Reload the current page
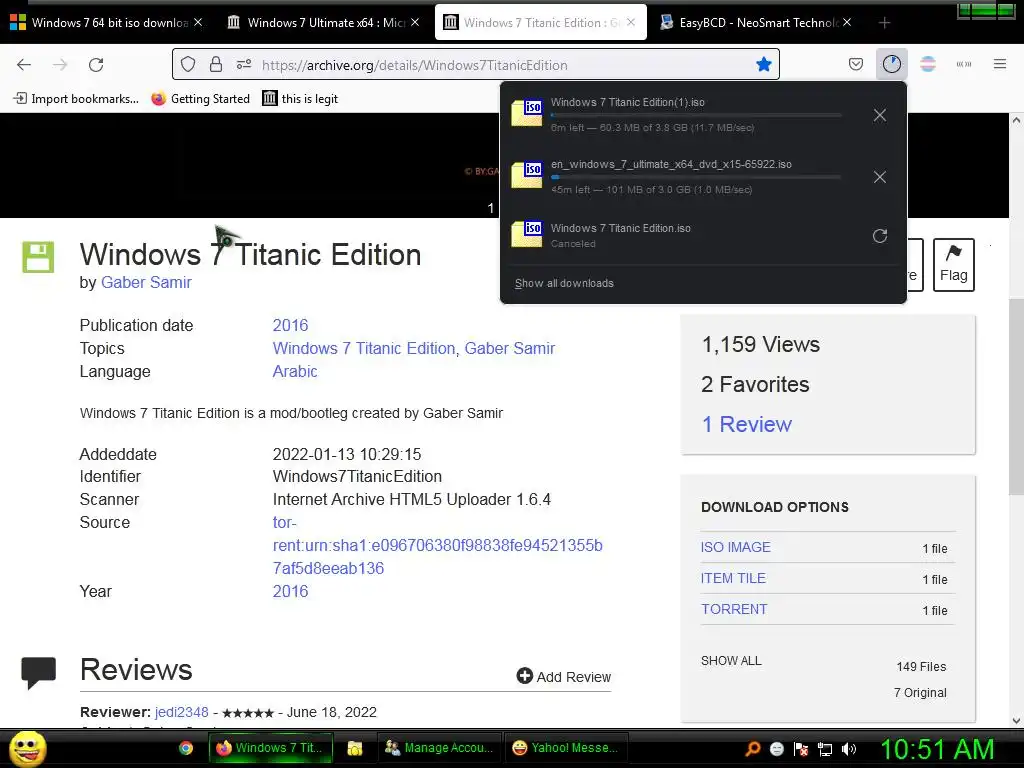Viewport: 1024px width, 768px height. click(x=96, y=65)
